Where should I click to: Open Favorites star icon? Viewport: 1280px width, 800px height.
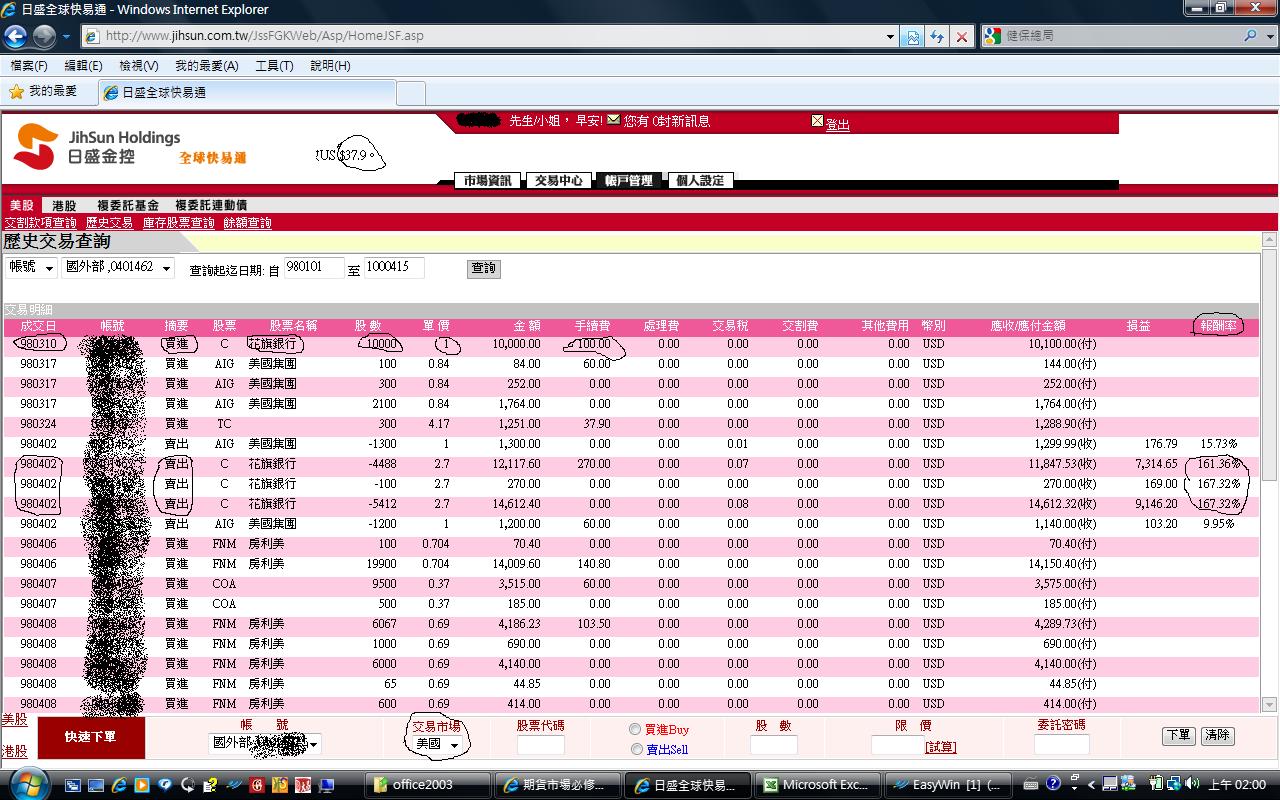16,92
